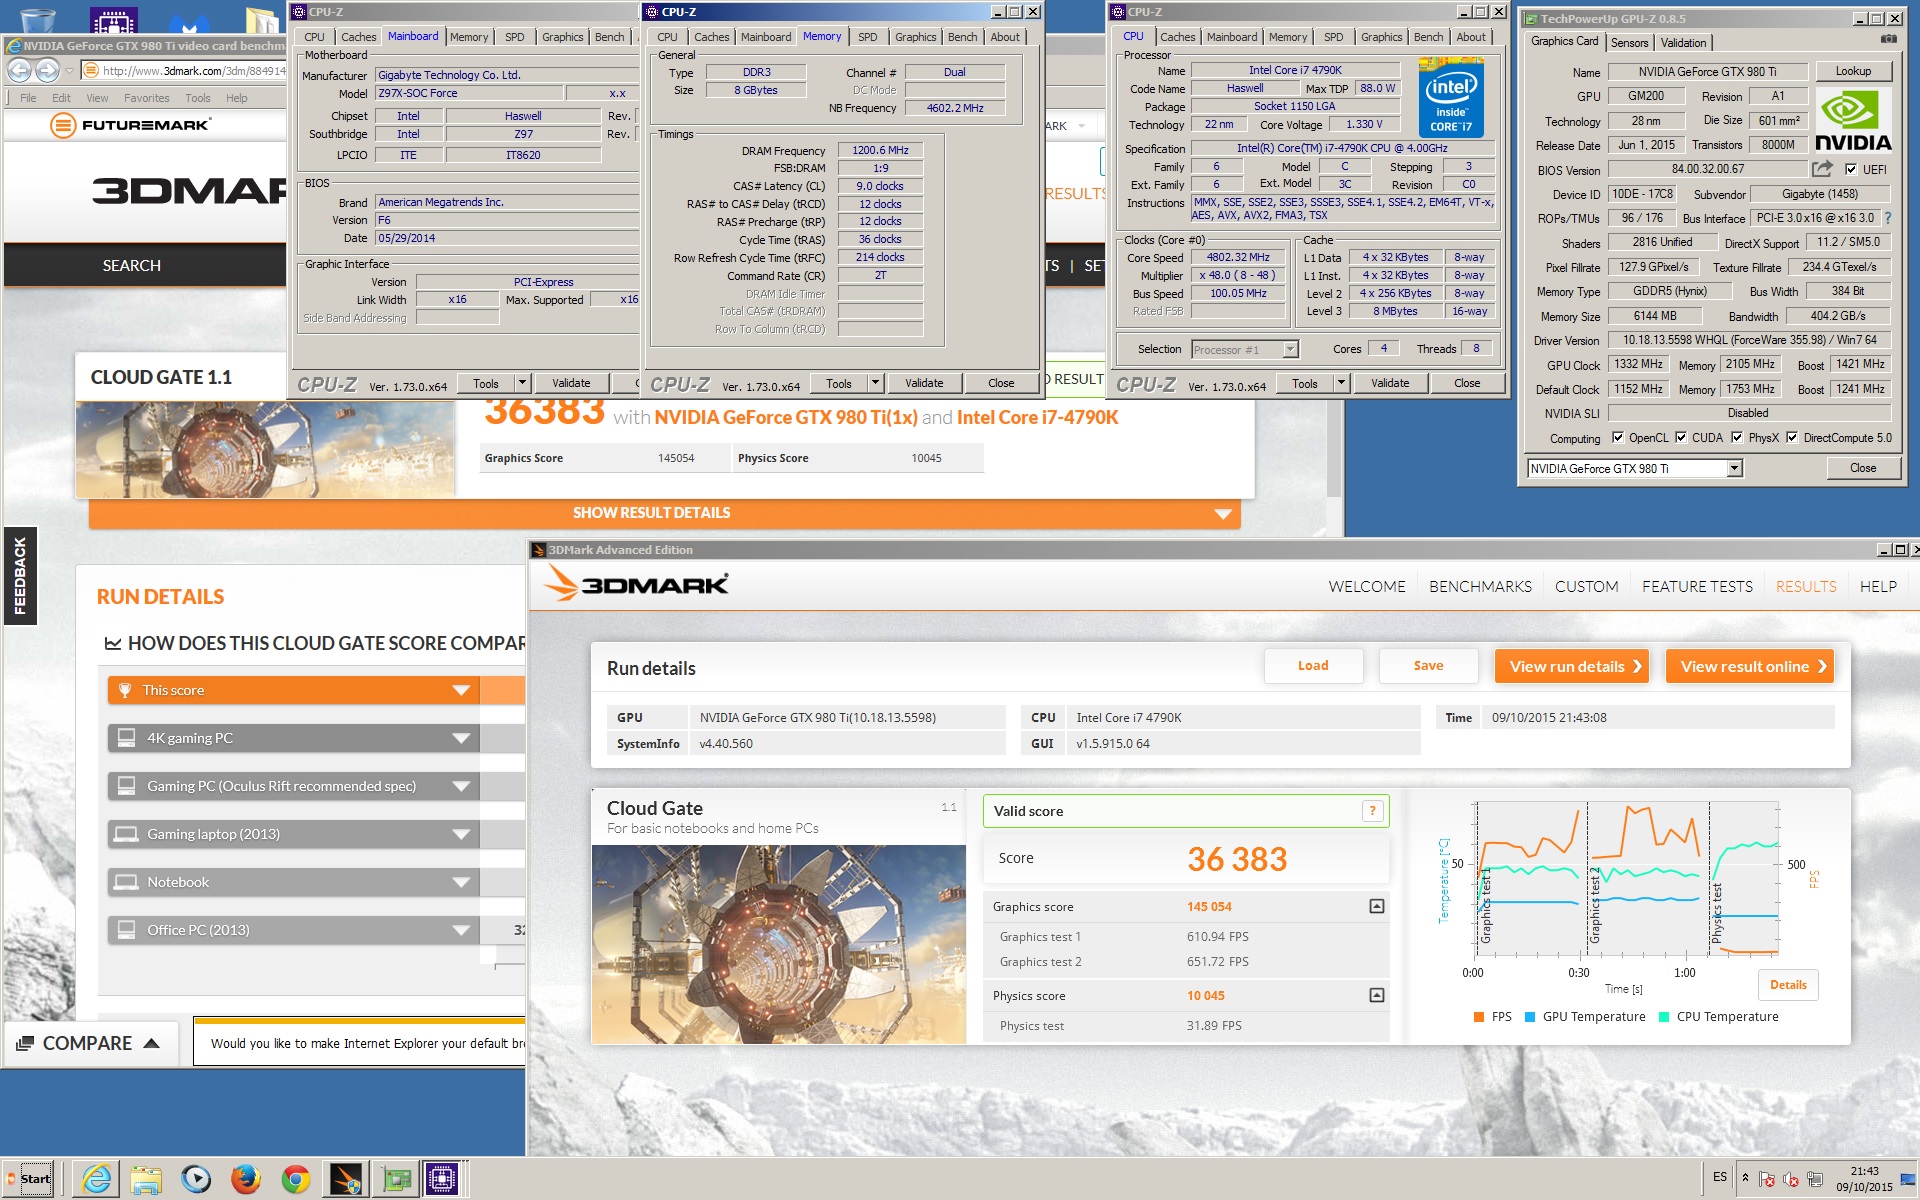The width and height of the screenshot is (1920, 1200).
Task: Click the FEEDBACK side tab on webpage
Action: 20,575
